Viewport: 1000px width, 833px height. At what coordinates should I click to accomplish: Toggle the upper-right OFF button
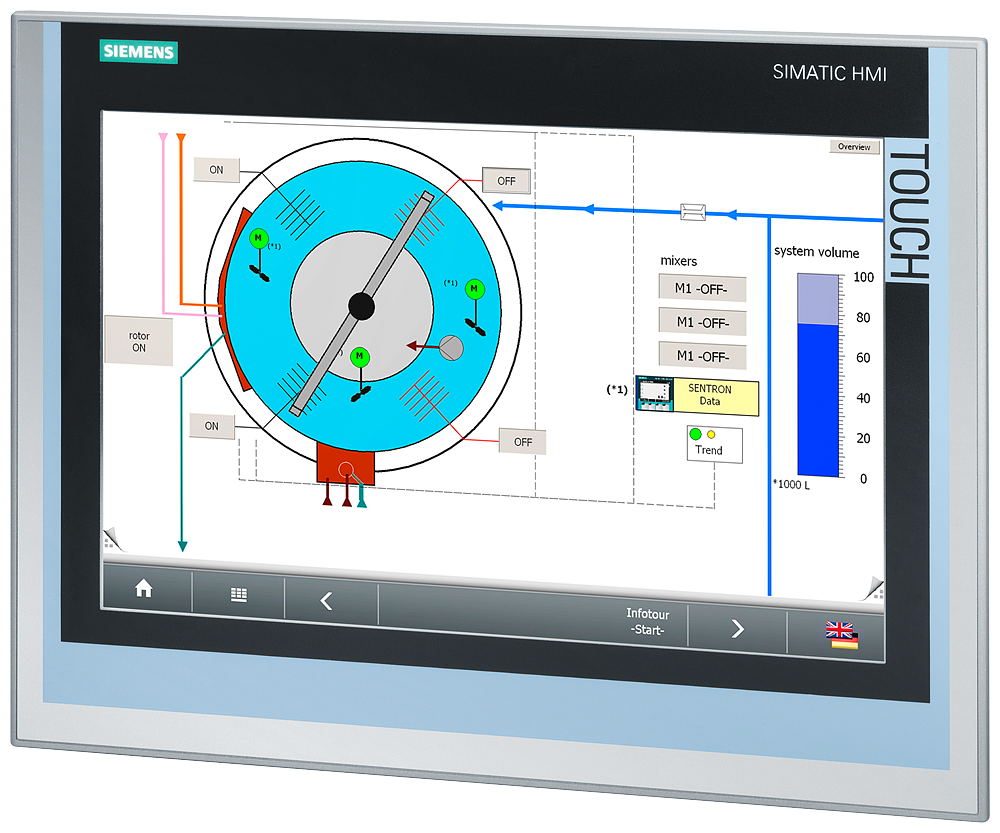tap(506, 181)
